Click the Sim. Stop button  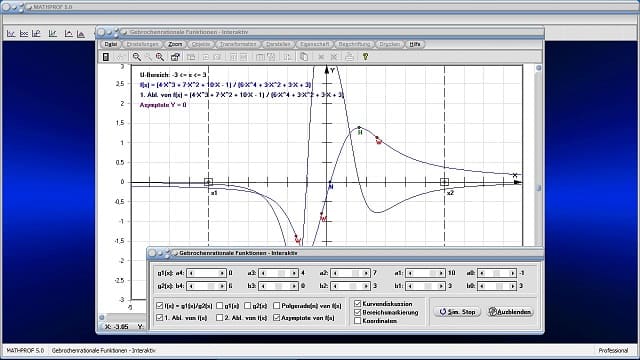(x=457, y=311)
